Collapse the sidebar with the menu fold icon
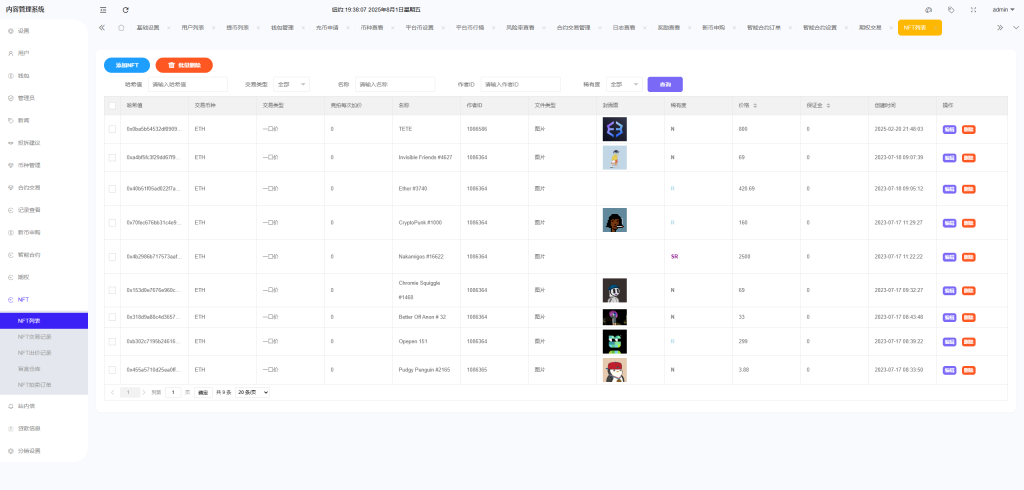 pyautogui.click(x=103, y=9)
